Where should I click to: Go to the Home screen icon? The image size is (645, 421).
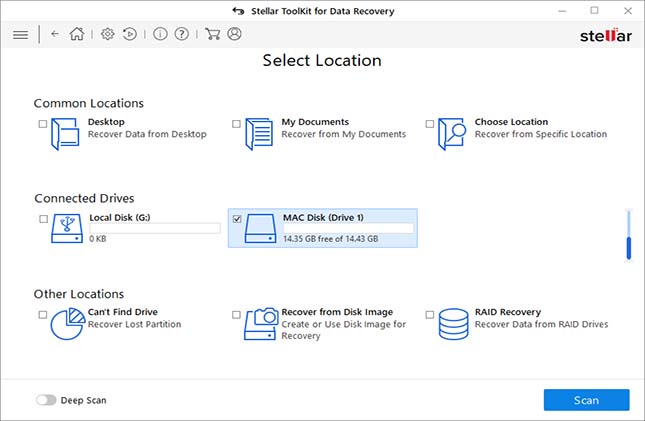click(77, 34)
